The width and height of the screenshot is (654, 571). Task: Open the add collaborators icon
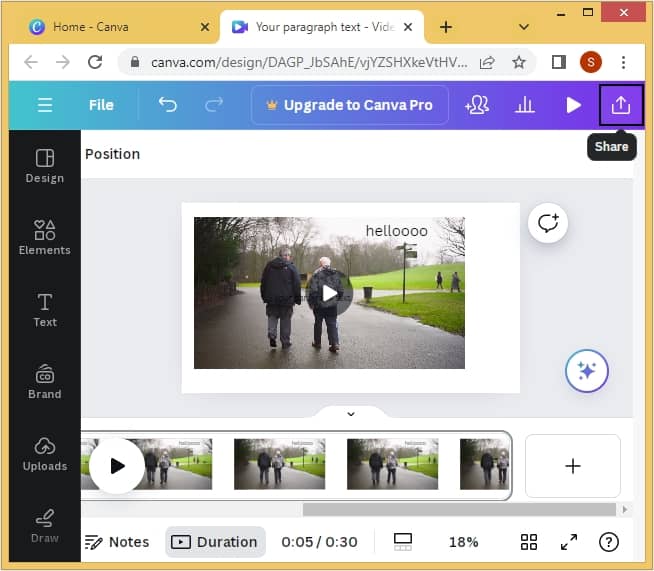477,105
